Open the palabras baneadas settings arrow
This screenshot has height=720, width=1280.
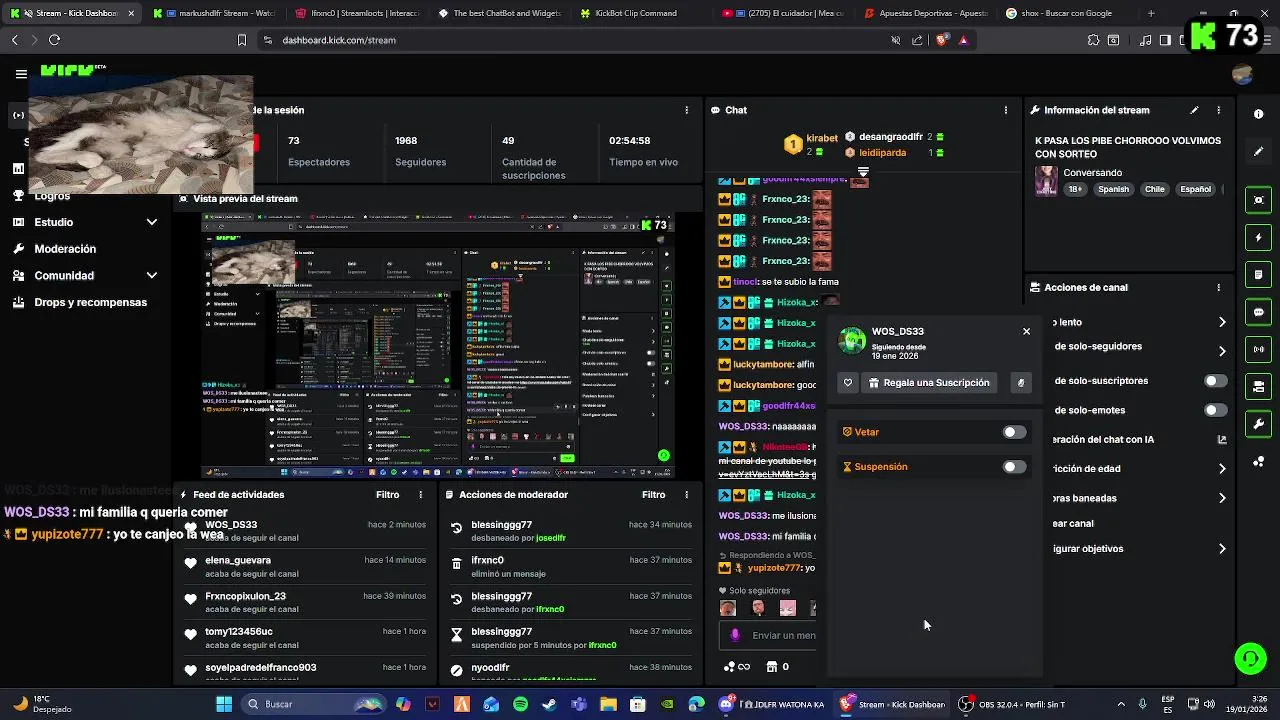[1222, 497]
